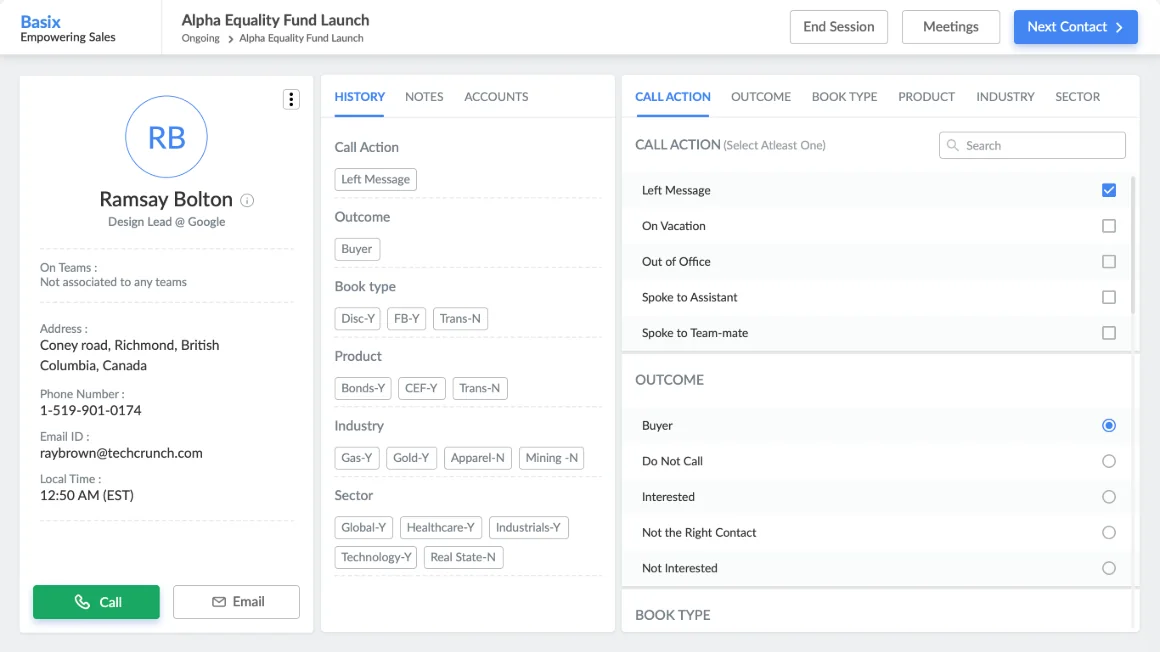Click the End Session button
This screenshot has height=652, width=1160.
pos(838,27)
